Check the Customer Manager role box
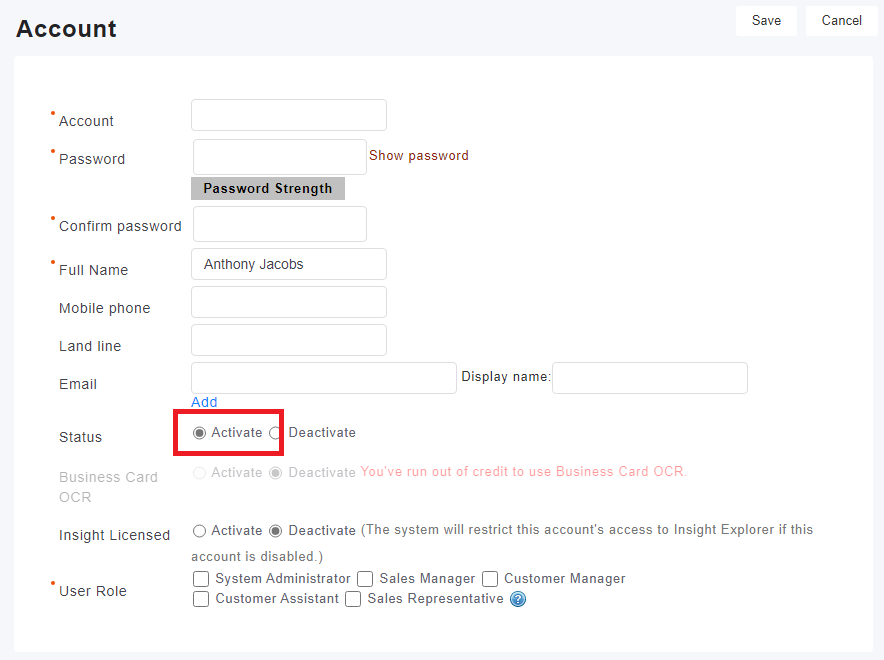884x660 pixels. point(490,579)
